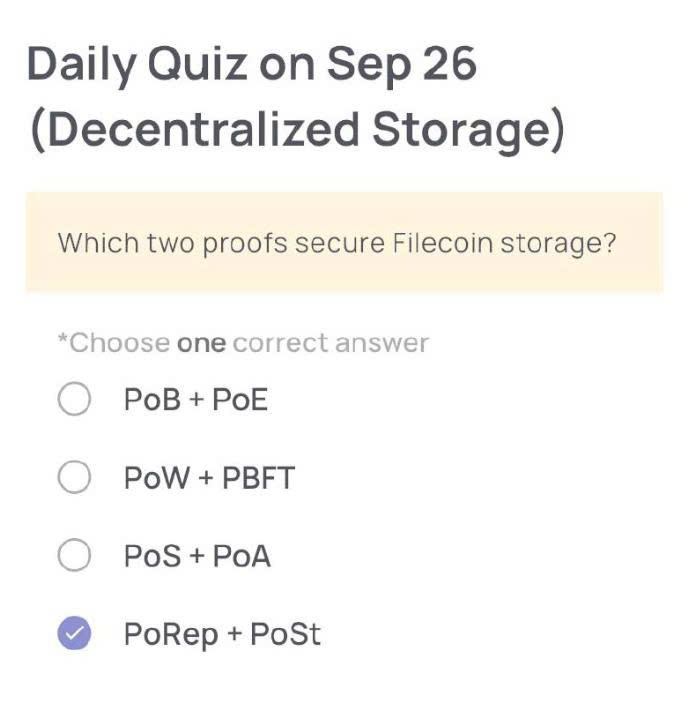Click the "(Decentralized Storage)" subtitle line

297,131
